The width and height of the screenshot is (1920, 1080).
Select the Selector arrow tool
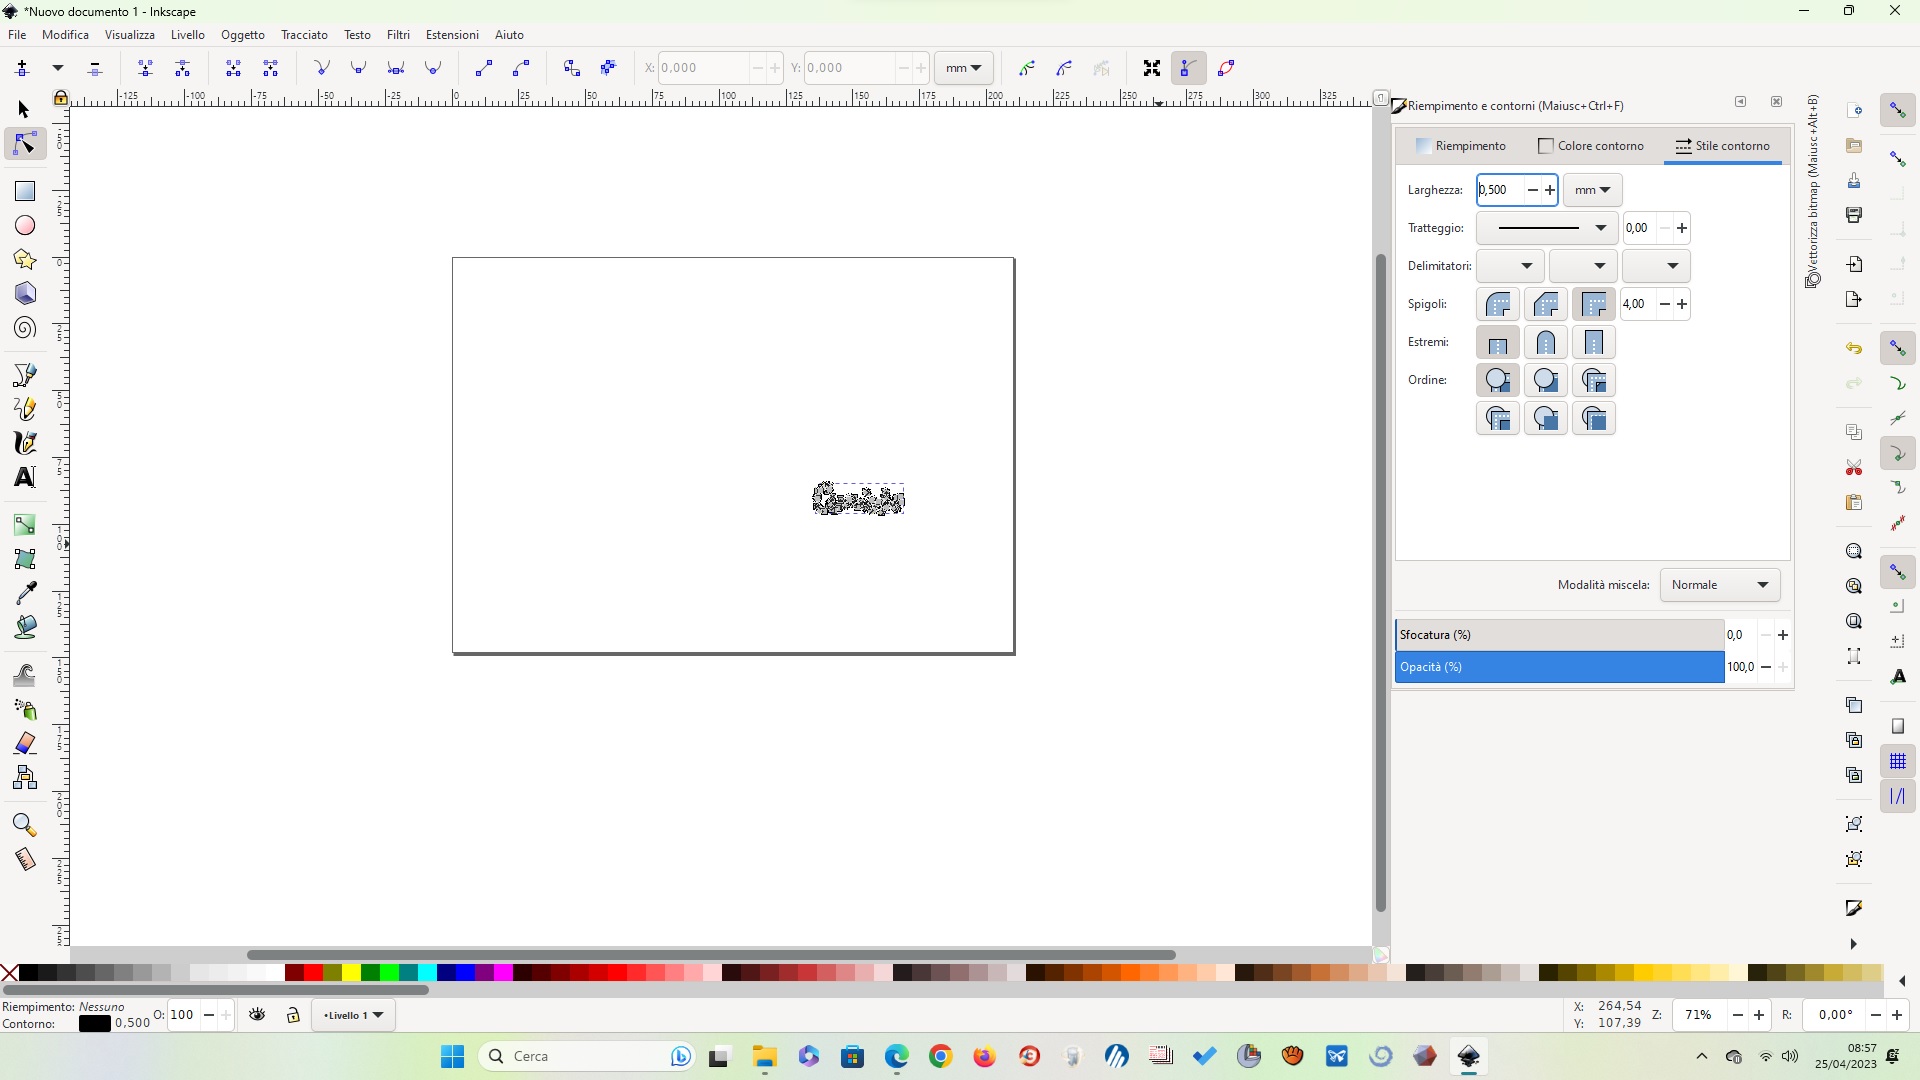click(24, 110)
